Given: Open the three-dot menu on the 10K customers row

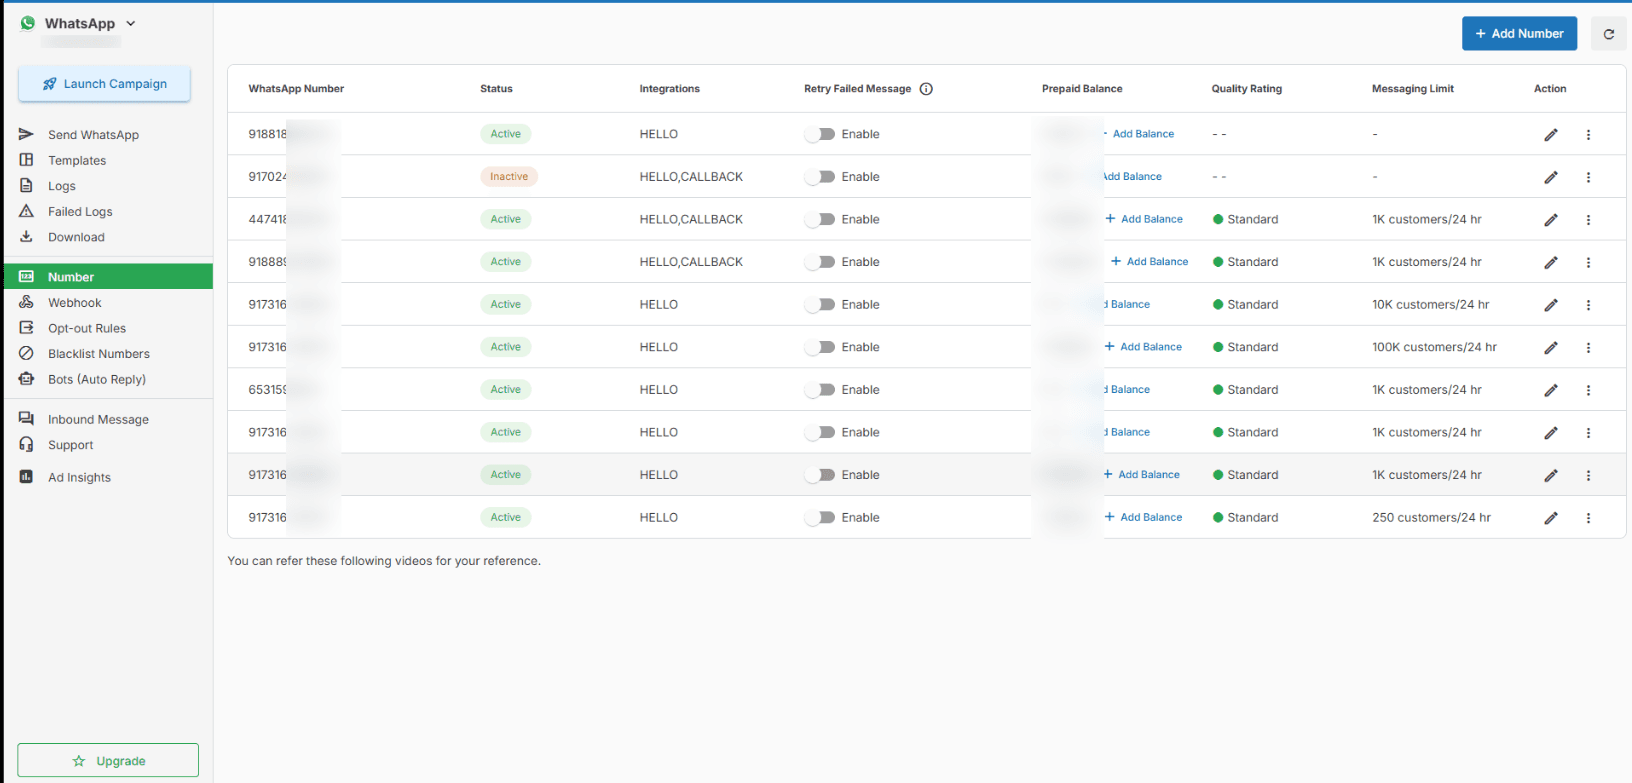Looking at the screenshot, I should click(1588, 305).
